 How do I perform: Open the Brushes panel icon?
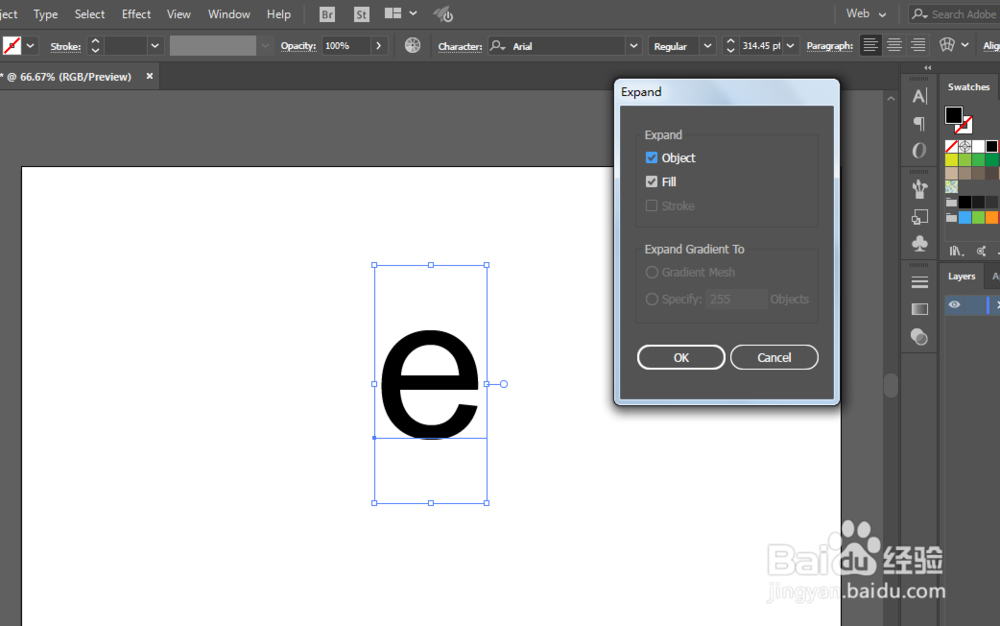pos(919,189)
